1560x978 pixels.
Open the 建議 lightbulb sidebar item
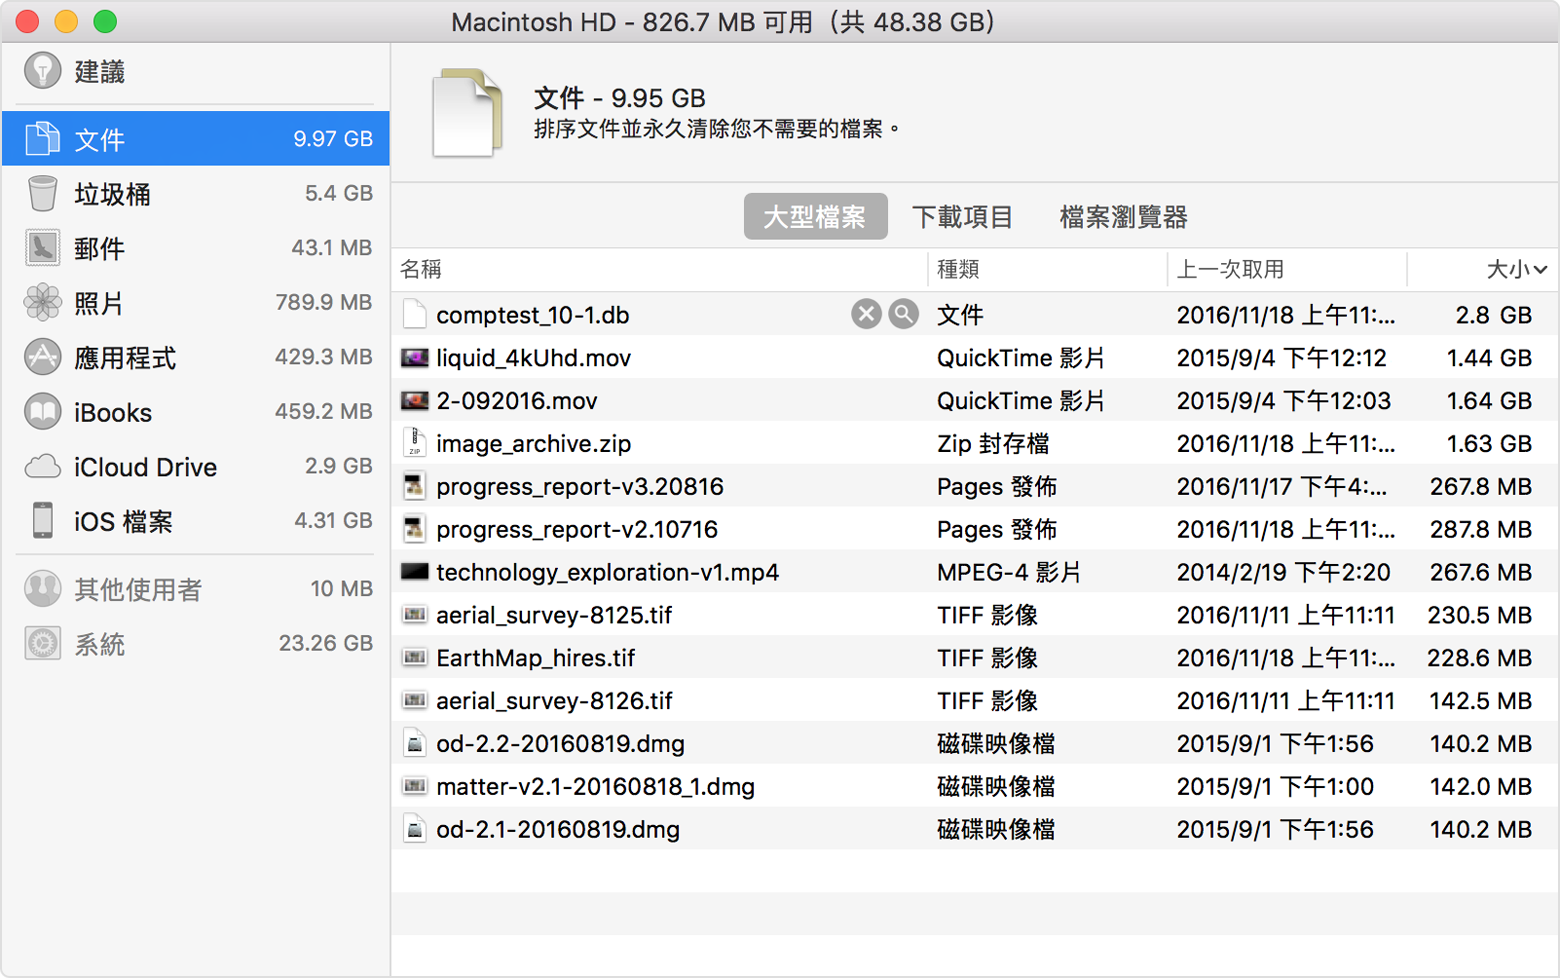pos(98,72)
